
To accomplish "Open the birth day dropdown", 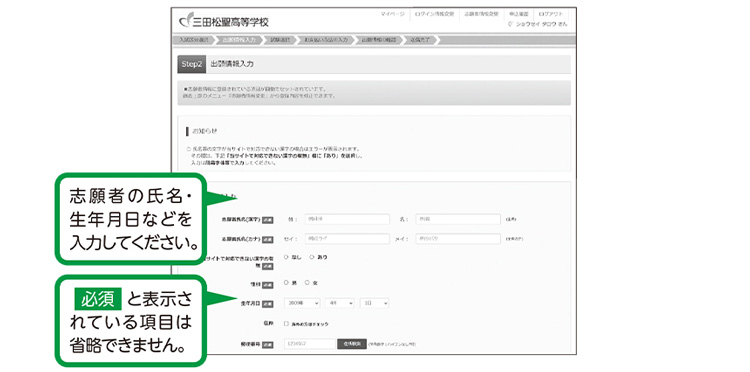I will (x=375, y=303).
